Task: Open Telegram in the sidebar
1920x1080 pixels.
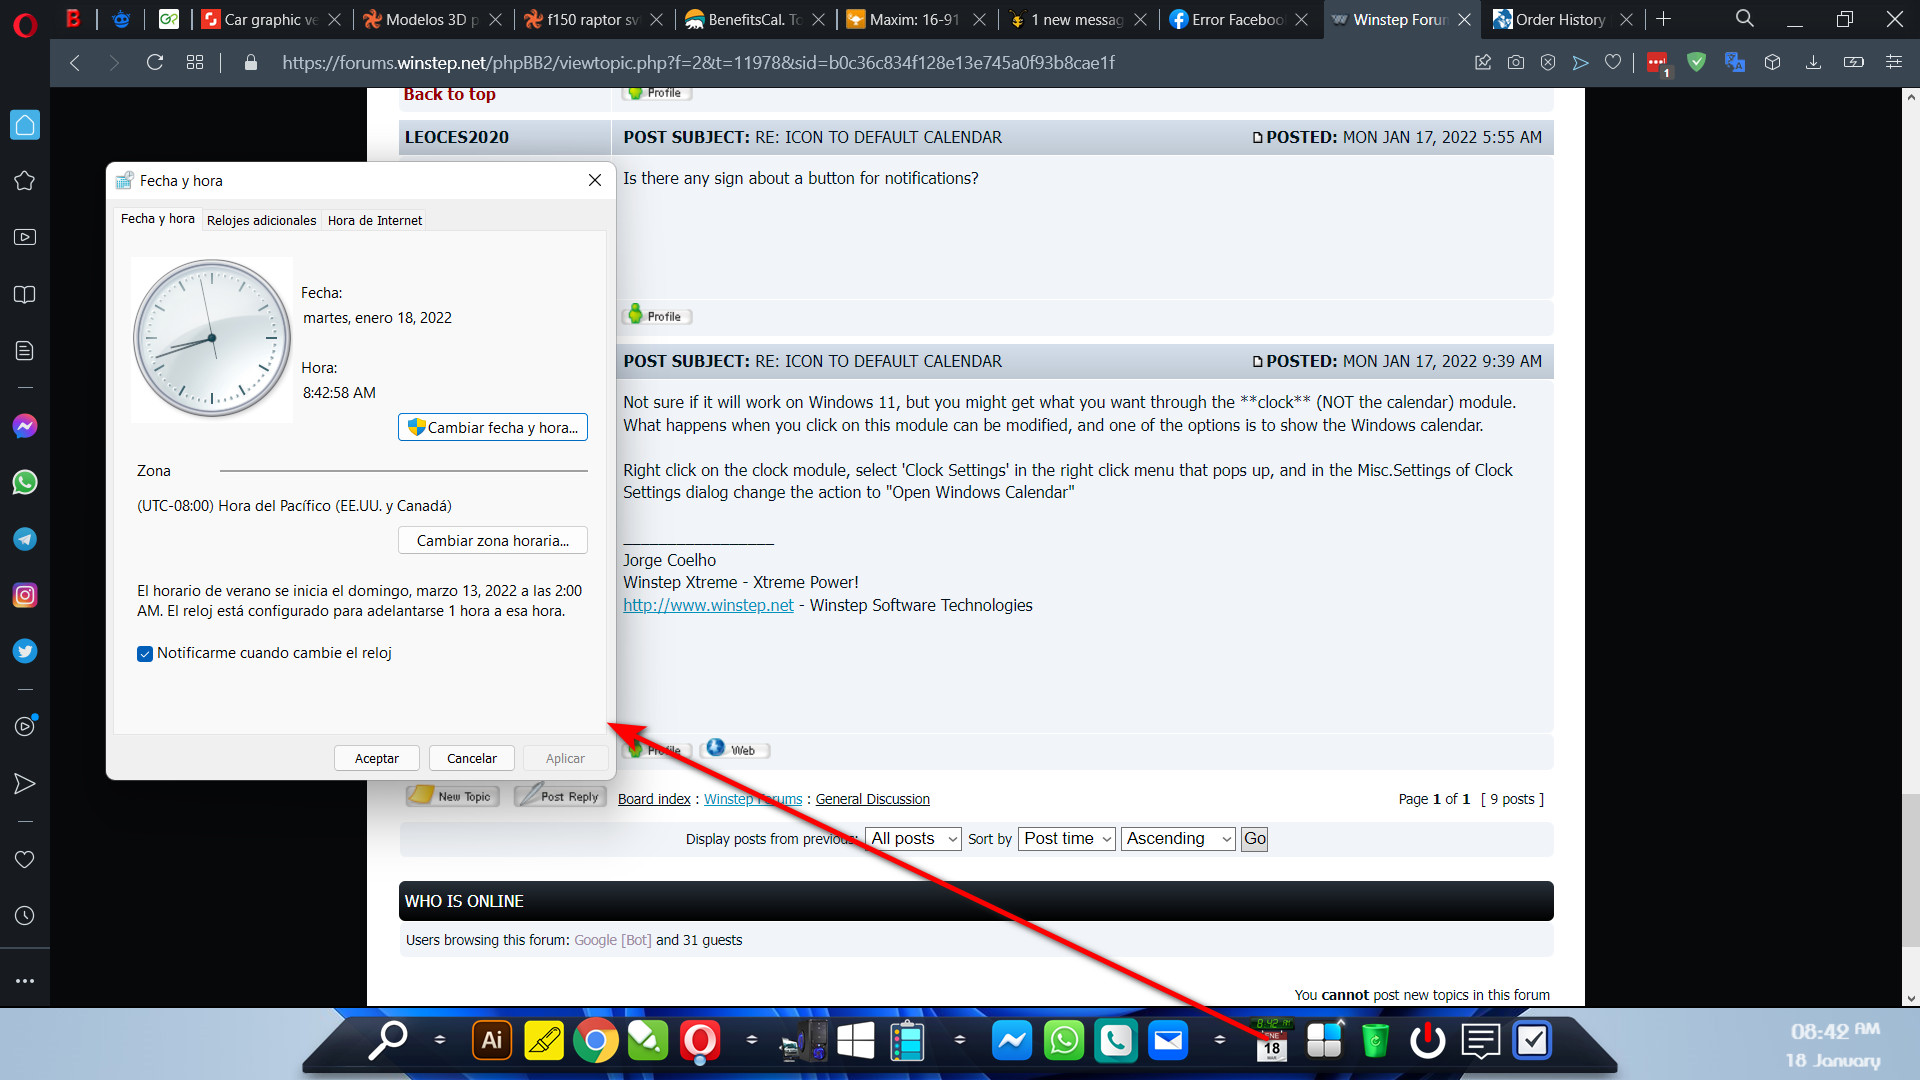Action: coord(25,539)
